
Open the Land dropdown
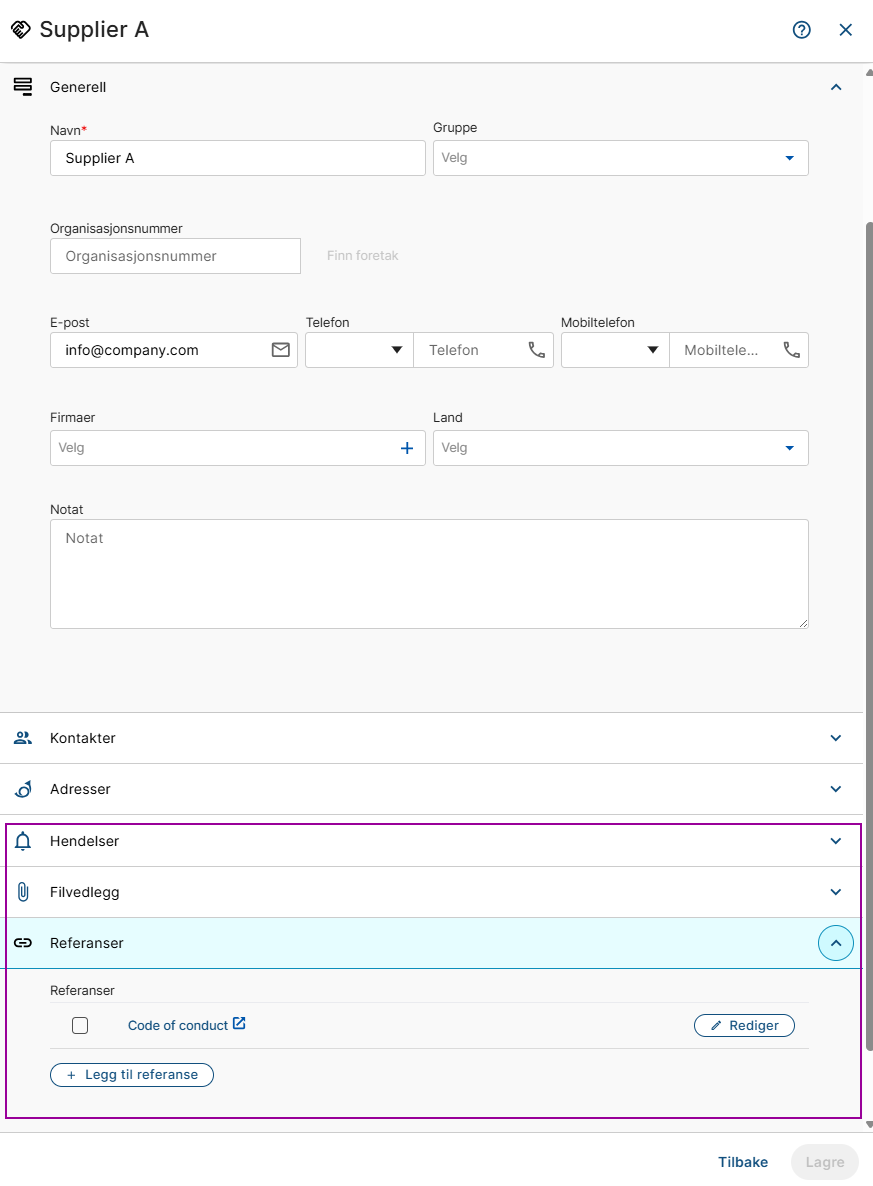click(620, 448)
